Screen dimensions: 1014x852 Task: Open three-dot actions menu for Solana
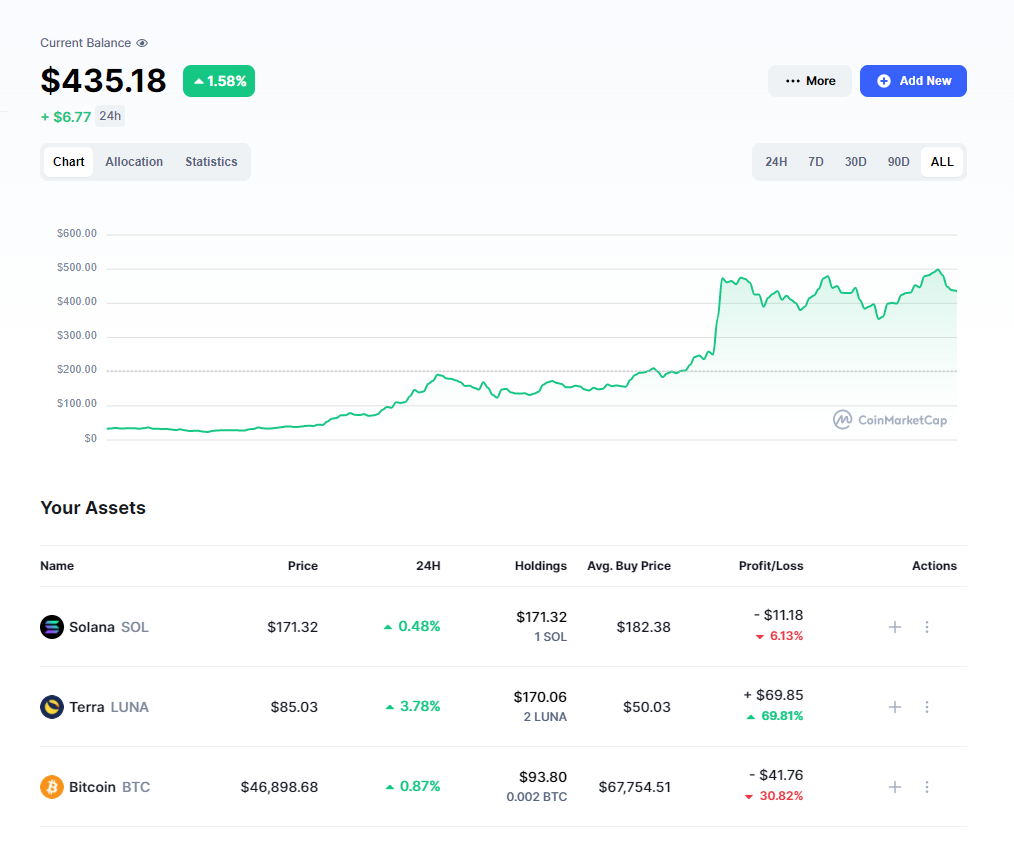(927, 627)
